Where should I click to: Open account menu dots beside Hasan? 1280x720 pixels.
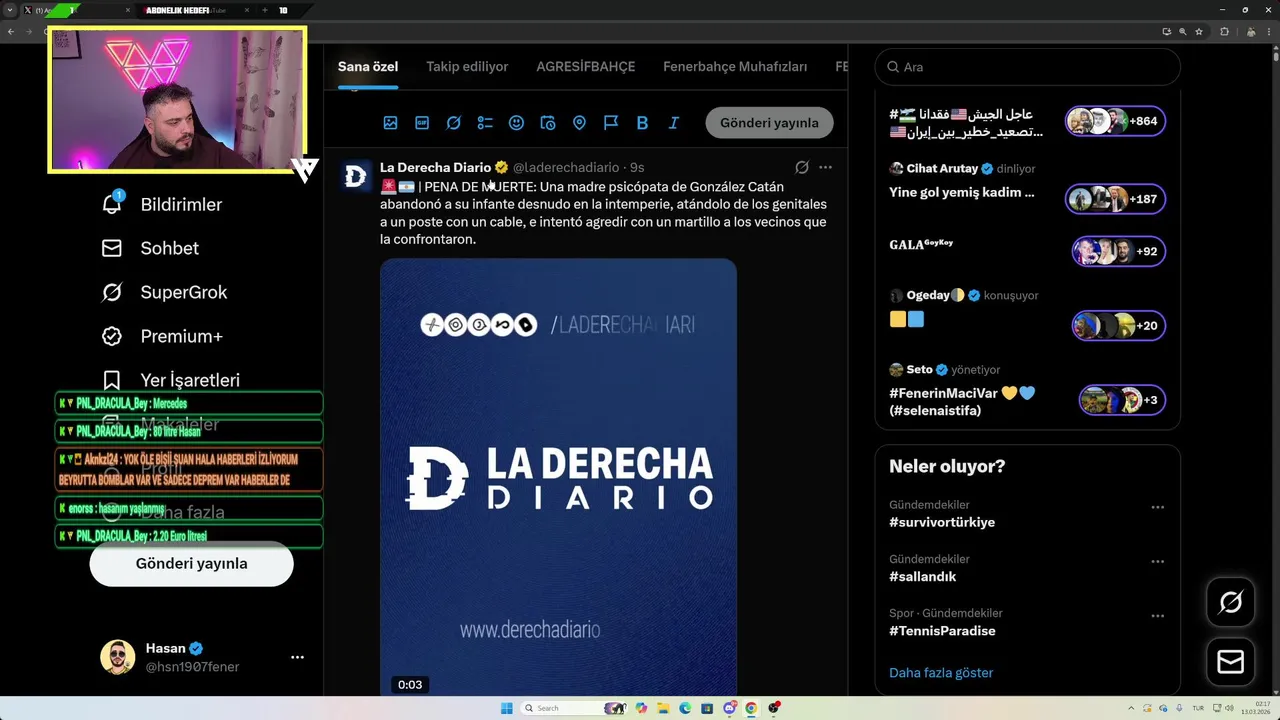point(297,657)
